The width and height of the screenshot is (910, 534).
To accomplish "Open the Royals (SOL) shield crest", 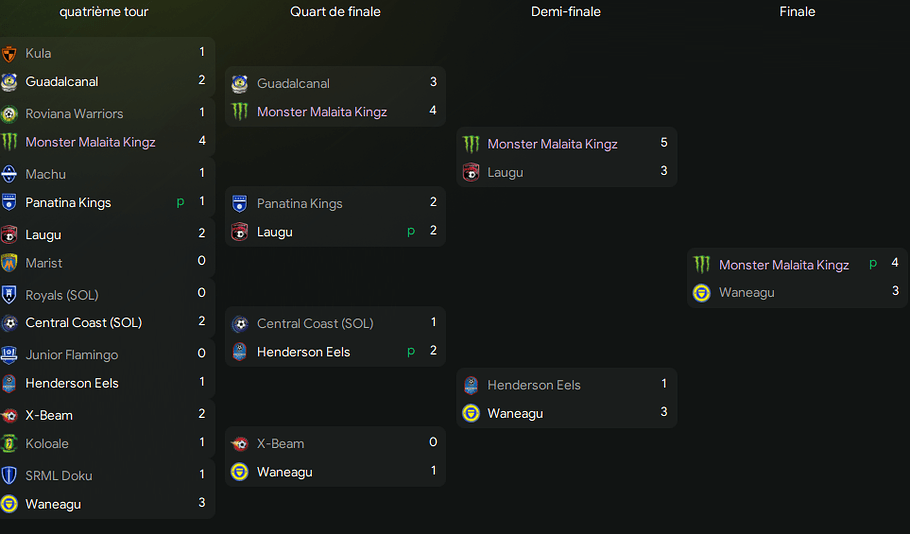I will coord(10,295).
